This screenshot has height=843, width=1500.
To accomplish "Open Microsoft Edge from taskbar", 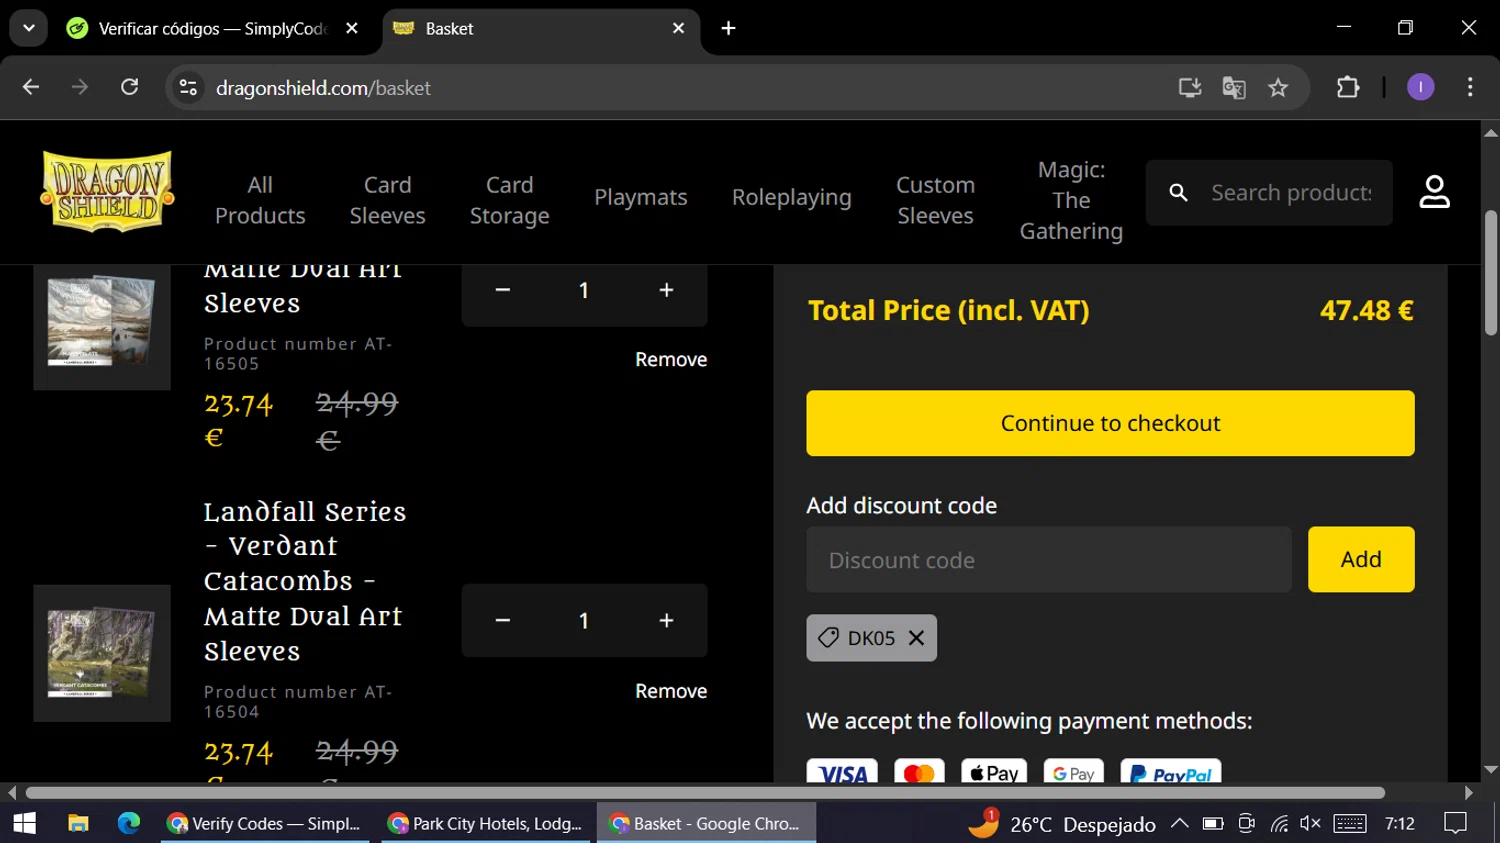I will coord(129,823).
